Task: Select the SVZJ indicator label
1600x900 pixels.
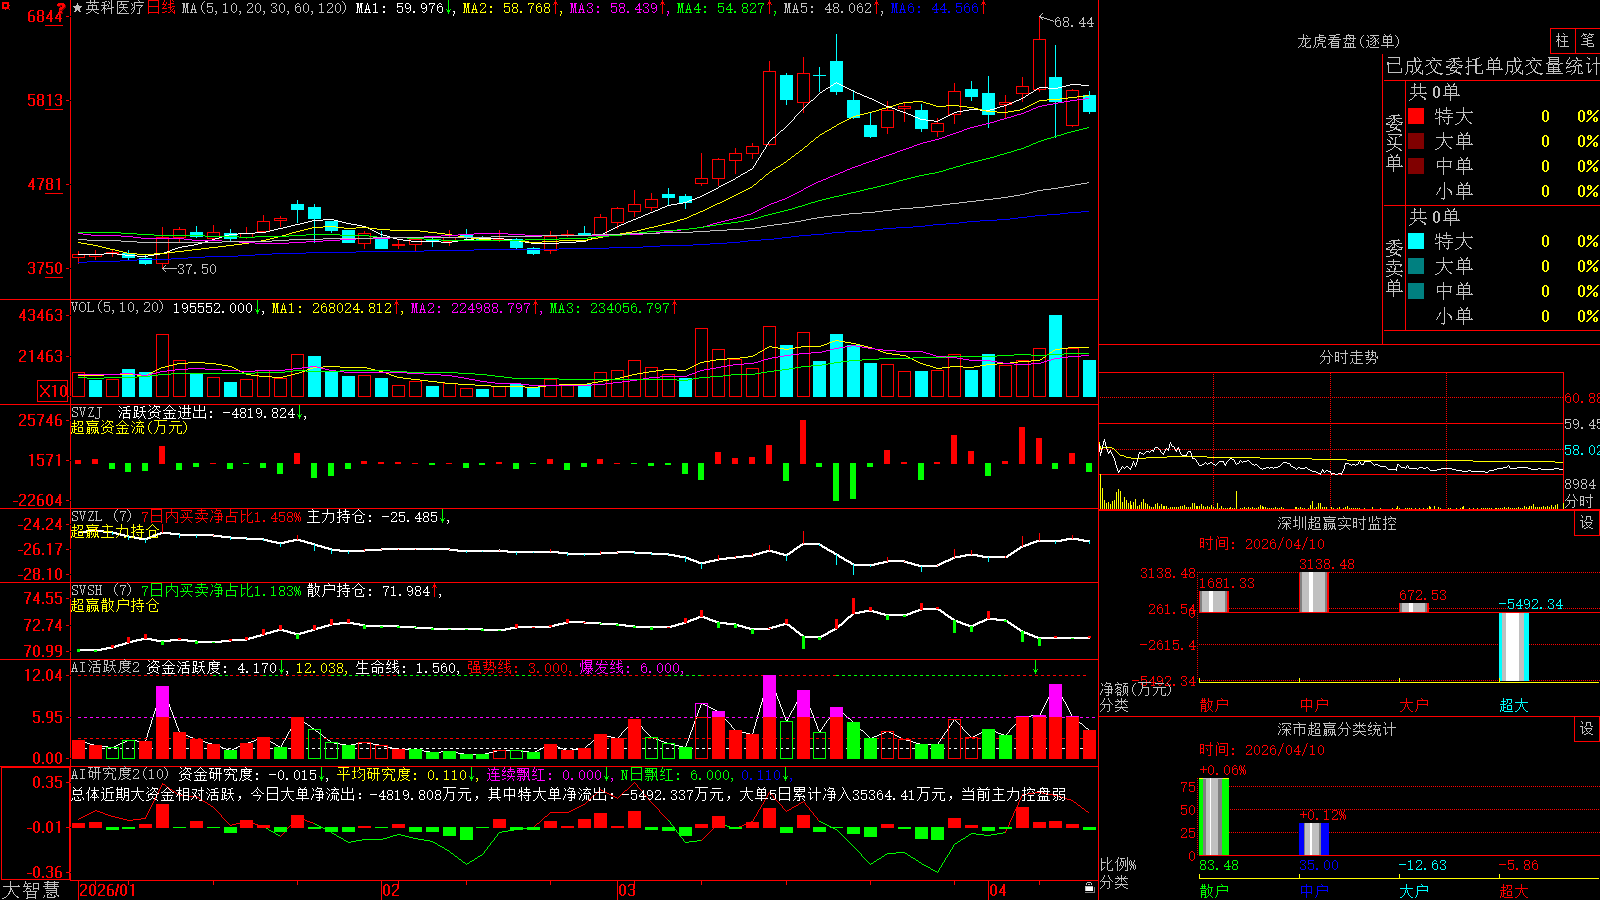Action: point(87,412)
